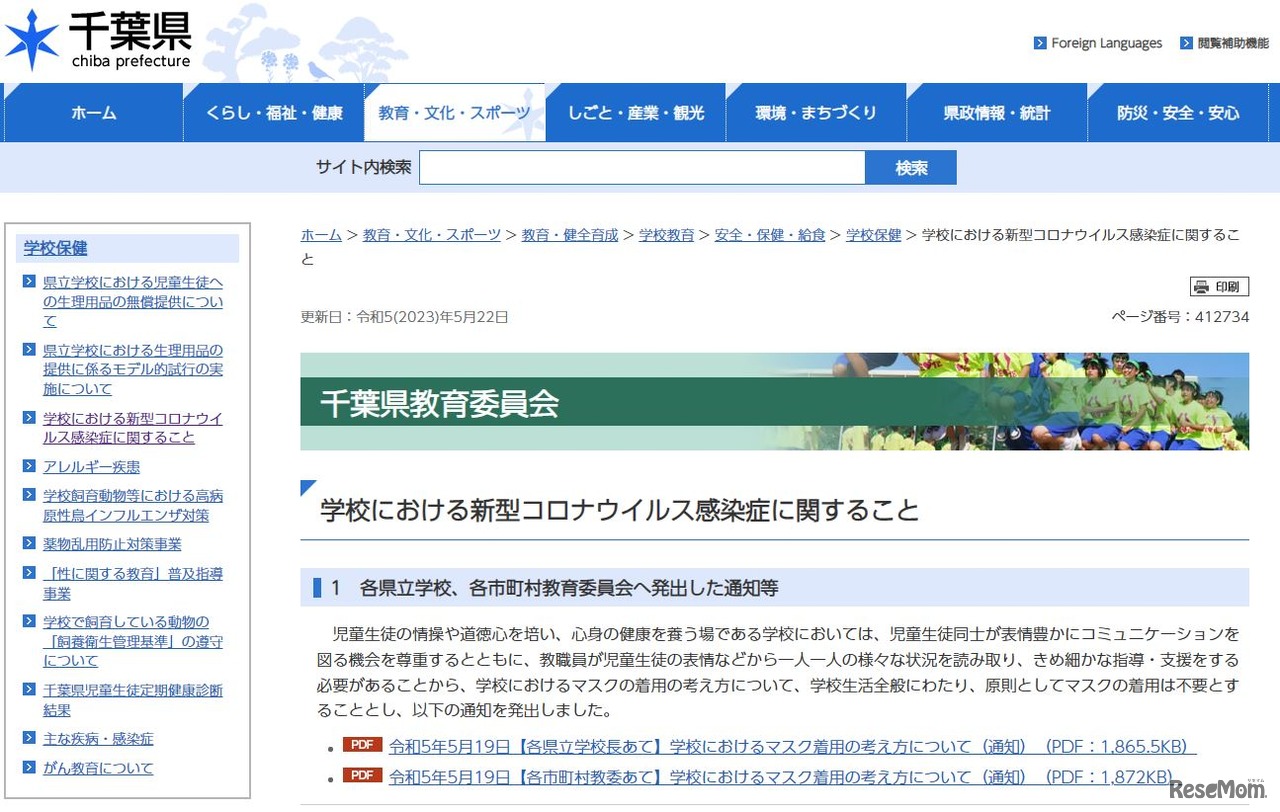Select the 教育・文化・スポーツ navigation tab
The image size is (1280, 812).
click(x=455, y=112)
